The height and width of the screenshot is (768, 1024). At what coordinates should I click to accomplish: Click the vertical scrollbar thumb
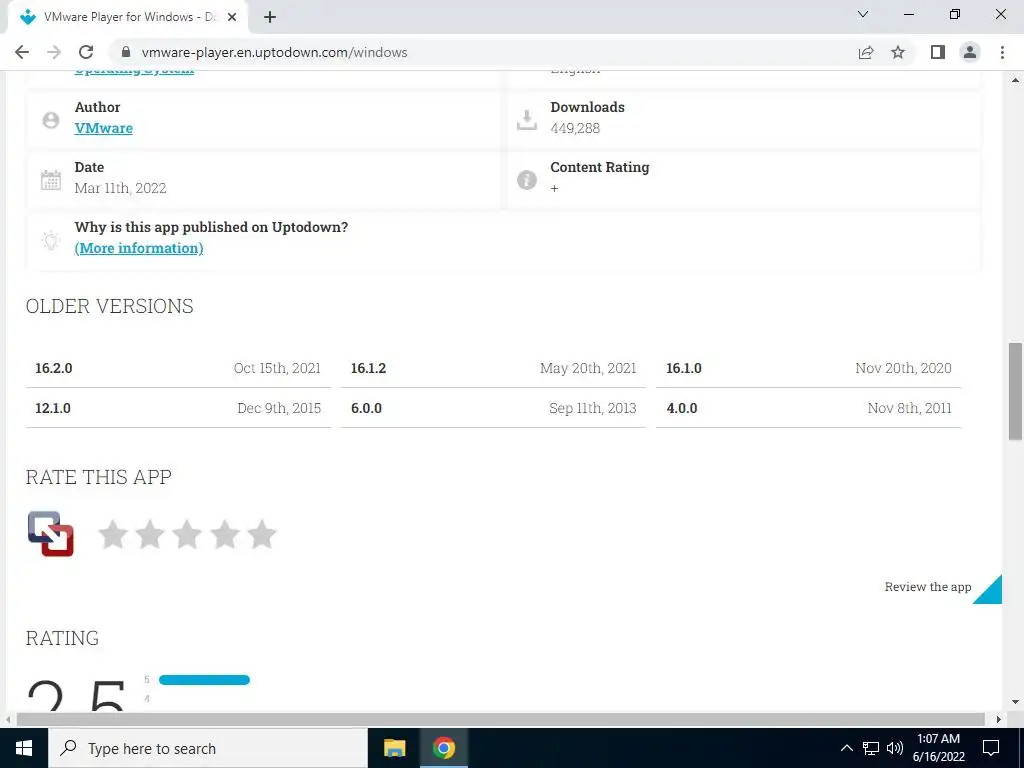(1016, 391)
